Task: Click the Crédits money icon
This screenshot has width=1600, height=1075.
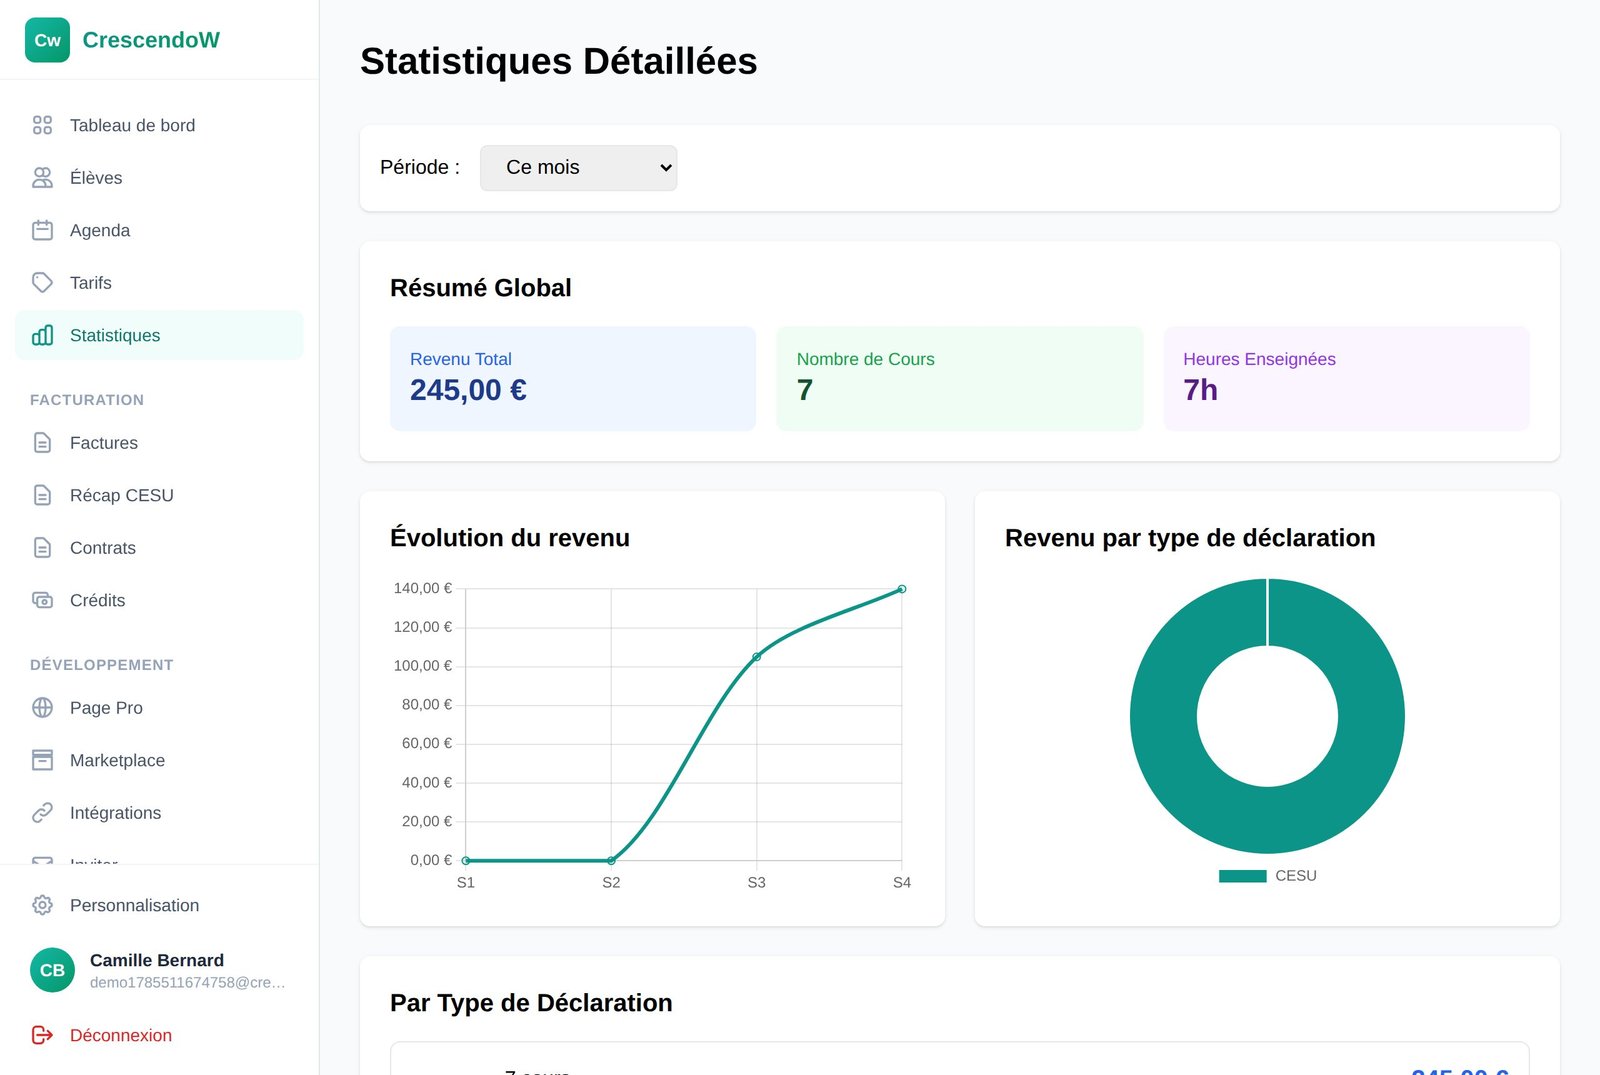Action: [42, 600]
